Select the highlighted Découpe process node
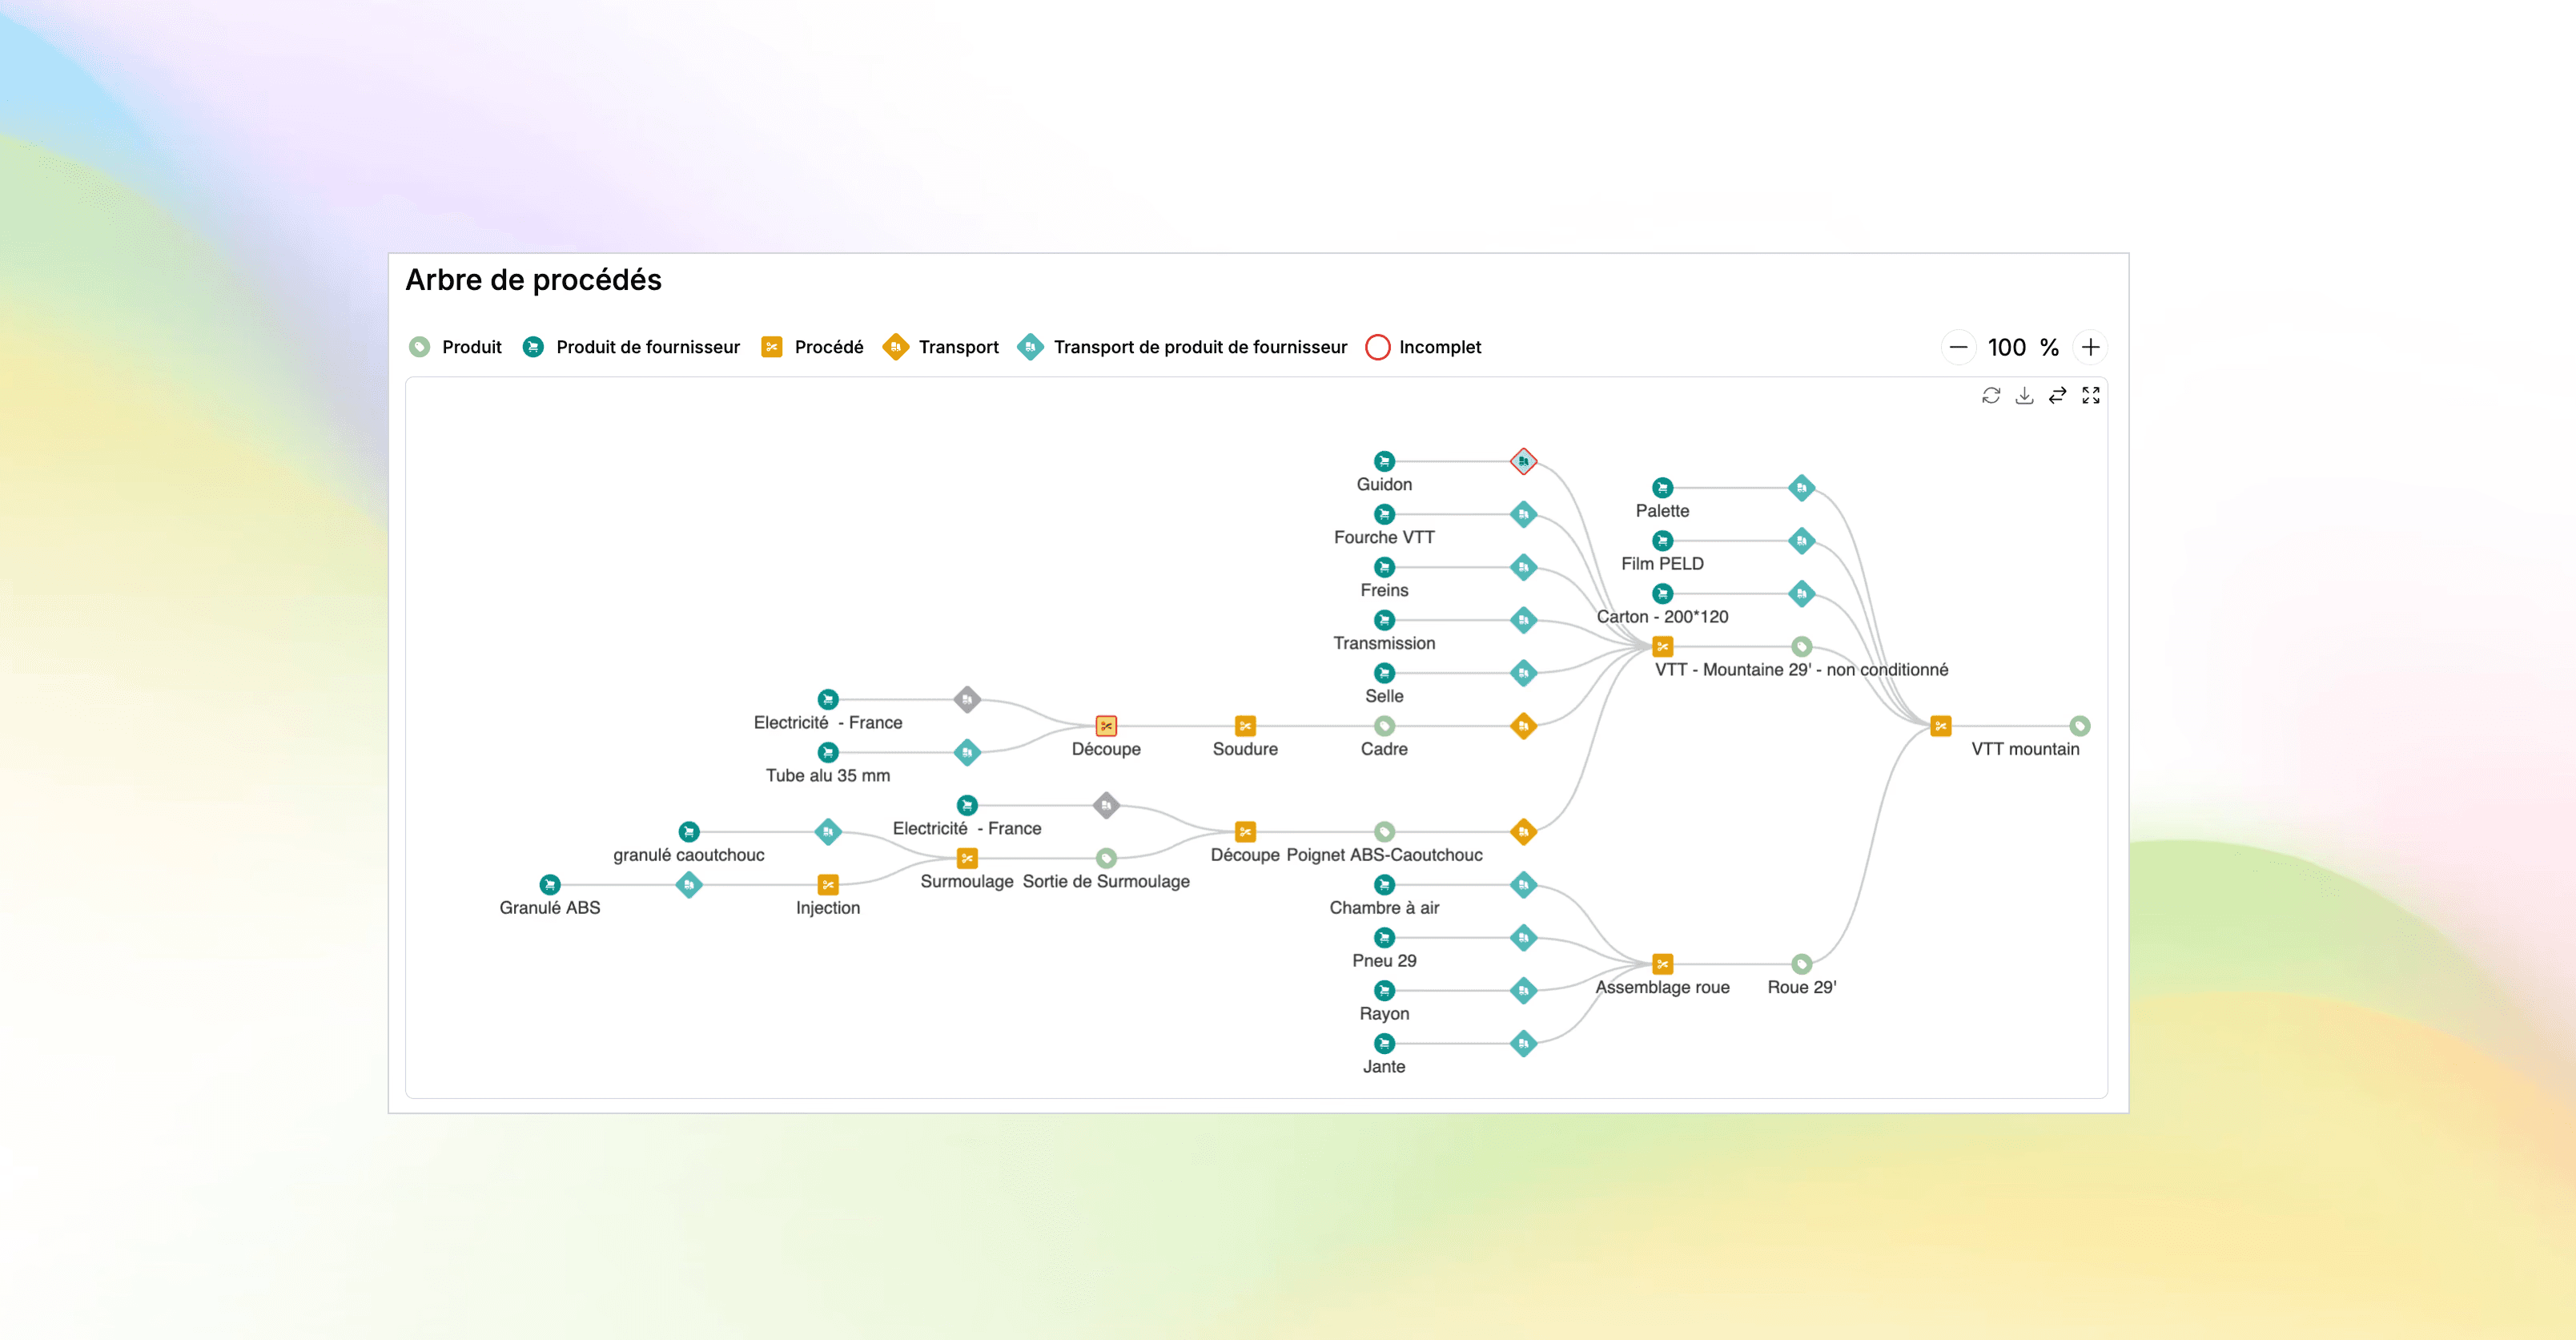This screenshot has width=2576, height=1340. (x=1106, y=726)
